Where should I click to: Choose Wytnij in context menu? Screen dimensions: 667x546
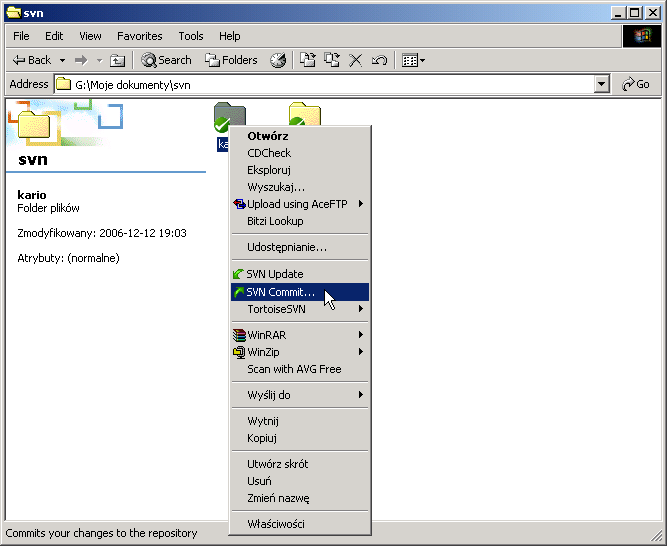click(x=300, y=421)
